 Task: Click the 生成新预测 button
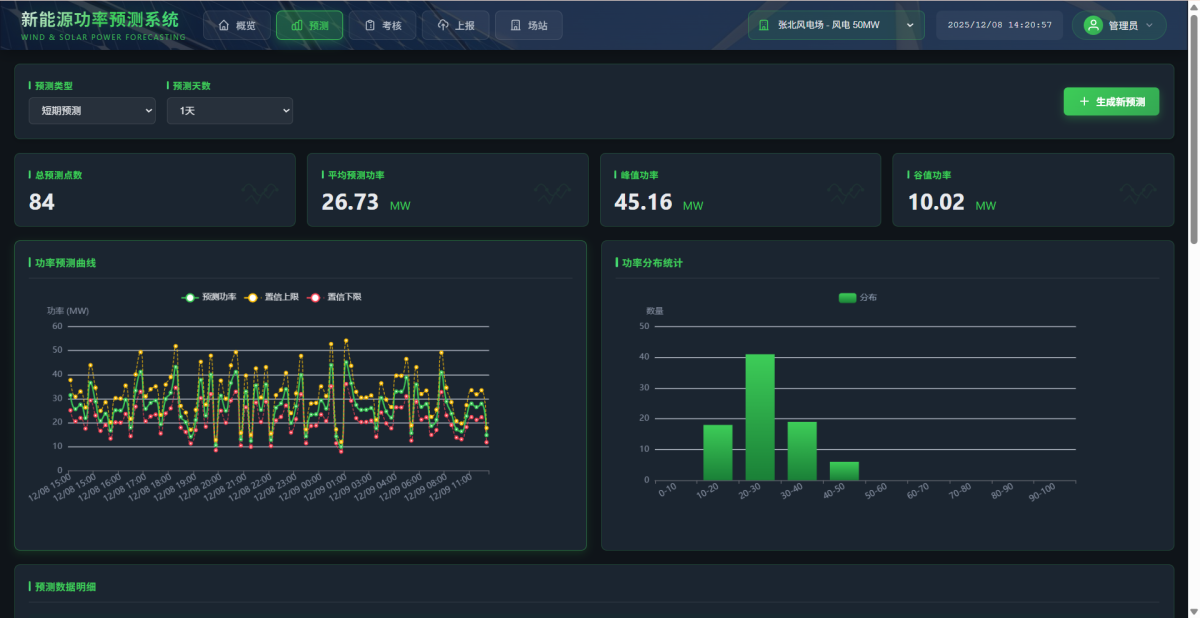[1111, 102]
